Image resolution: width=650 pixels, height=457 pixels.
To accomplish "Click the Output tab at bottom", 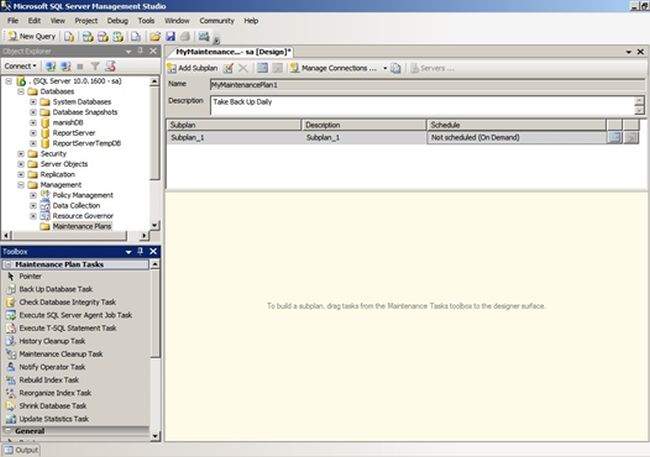I will (x=22, y=450).
